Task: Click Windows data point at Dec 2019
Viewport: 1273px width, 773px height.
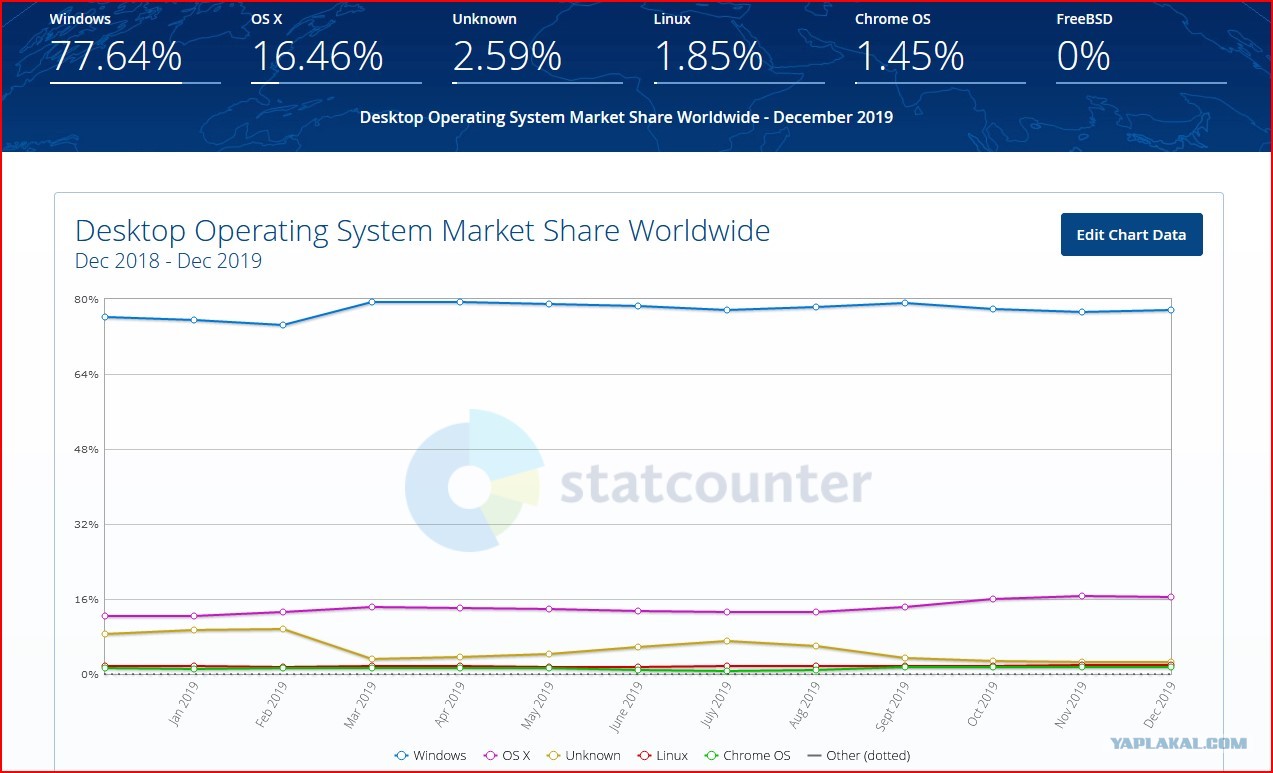Action: [1171, 310]
